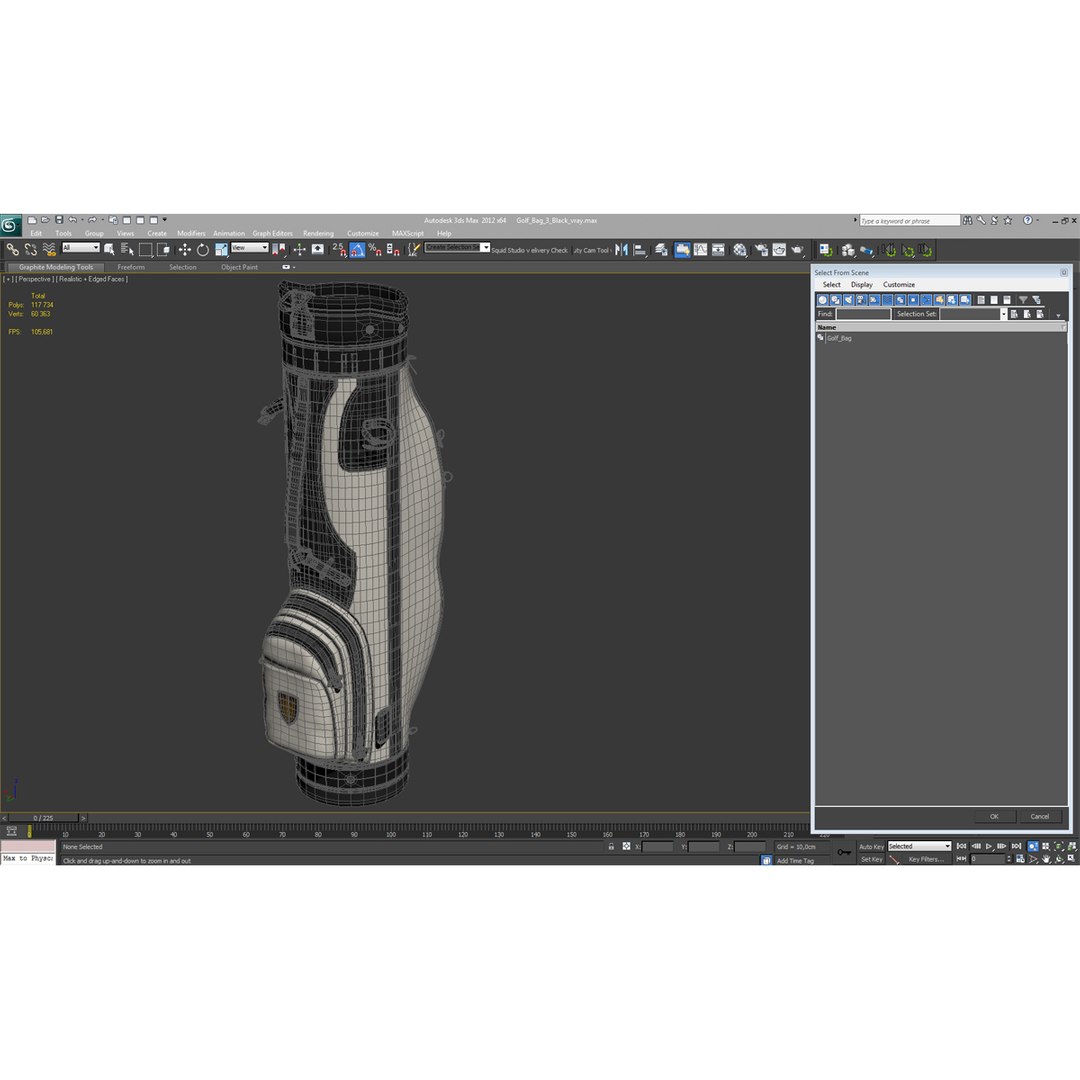This screenshot has width=1080, height=1080.
Task: Click the Perspective viewport label
Action: (x=34, y=280)
